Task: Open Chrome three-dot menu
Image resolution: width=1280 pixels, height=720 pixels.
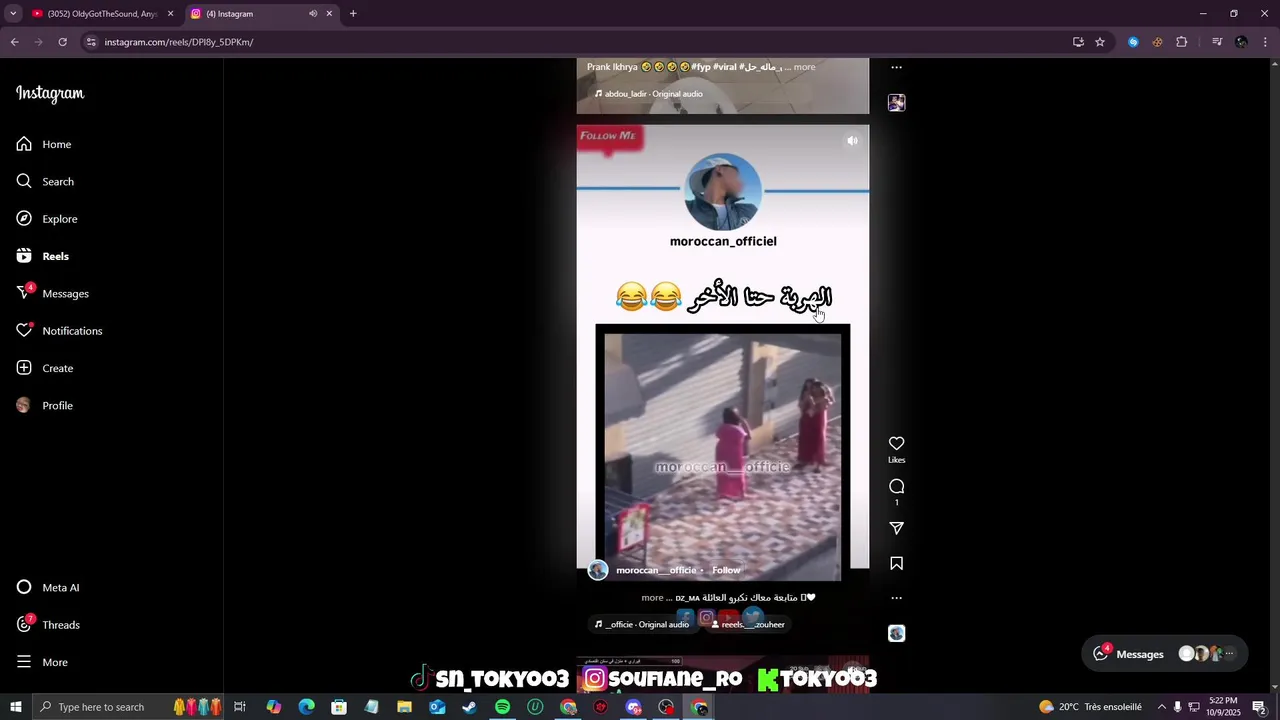Action: (x=1266, y=42)
